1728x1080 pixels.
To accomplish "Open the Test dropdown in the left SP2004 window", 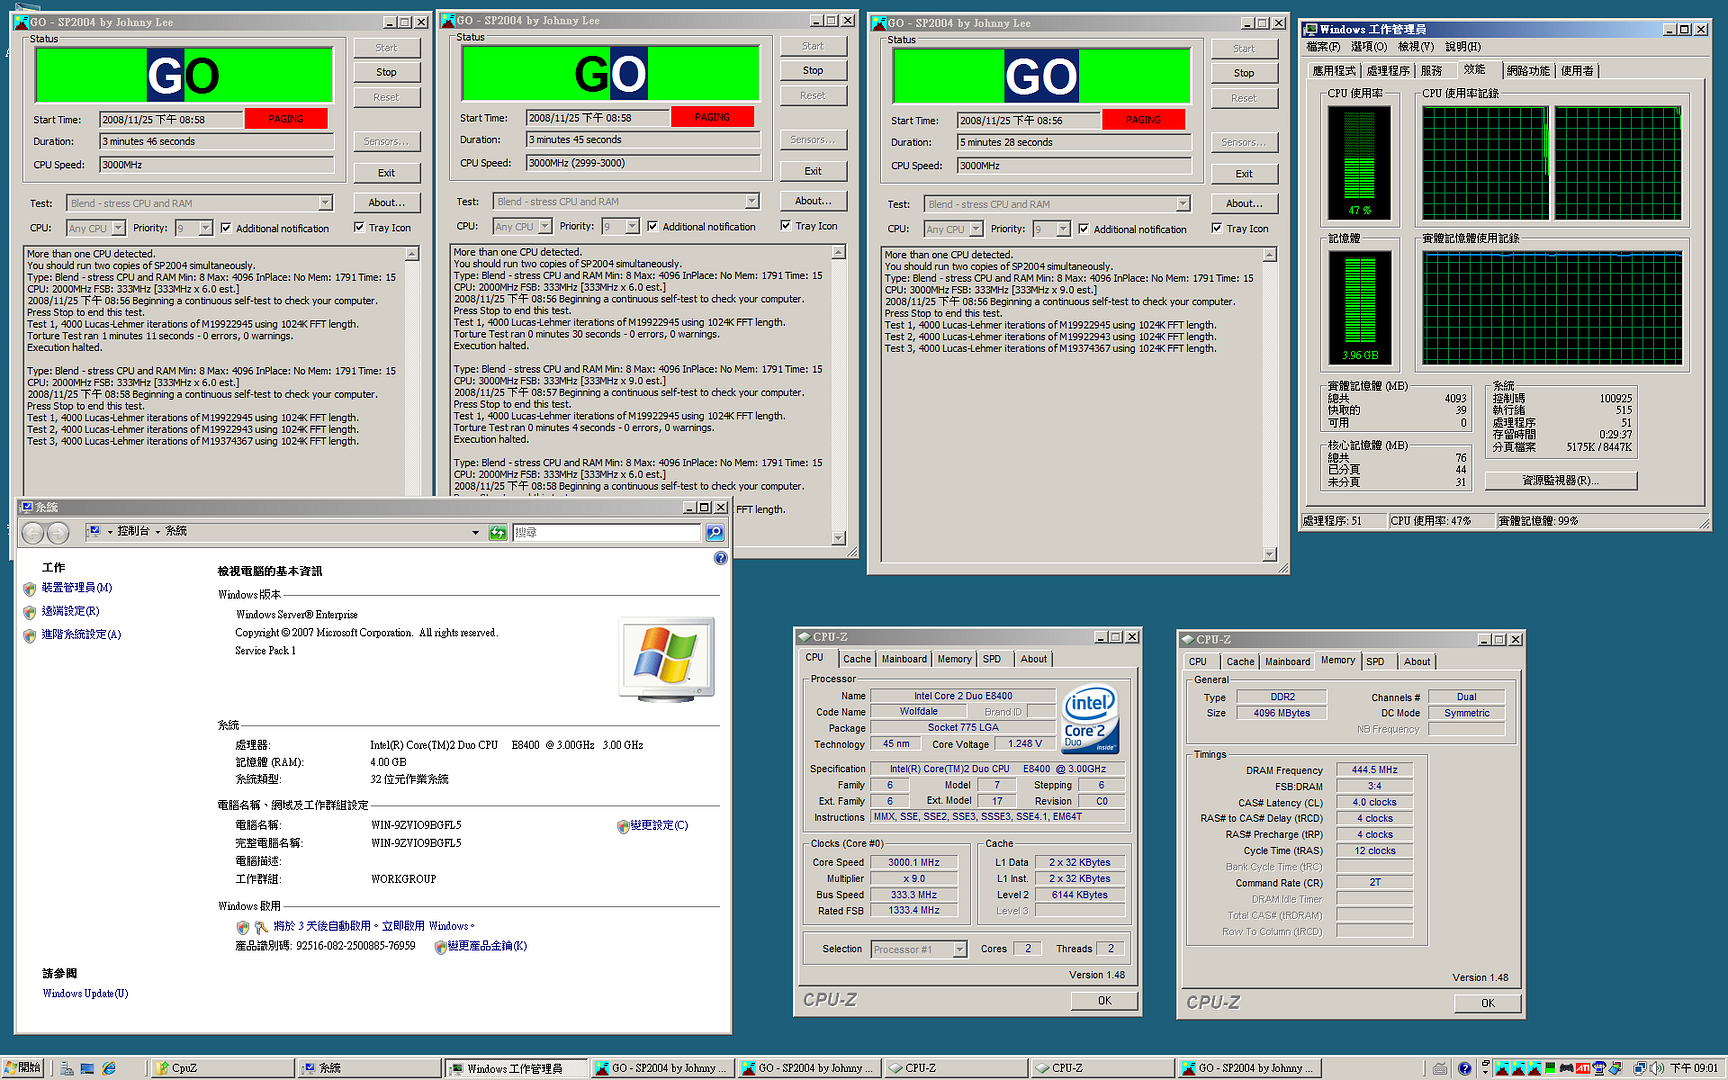I will tap(325, 203).
